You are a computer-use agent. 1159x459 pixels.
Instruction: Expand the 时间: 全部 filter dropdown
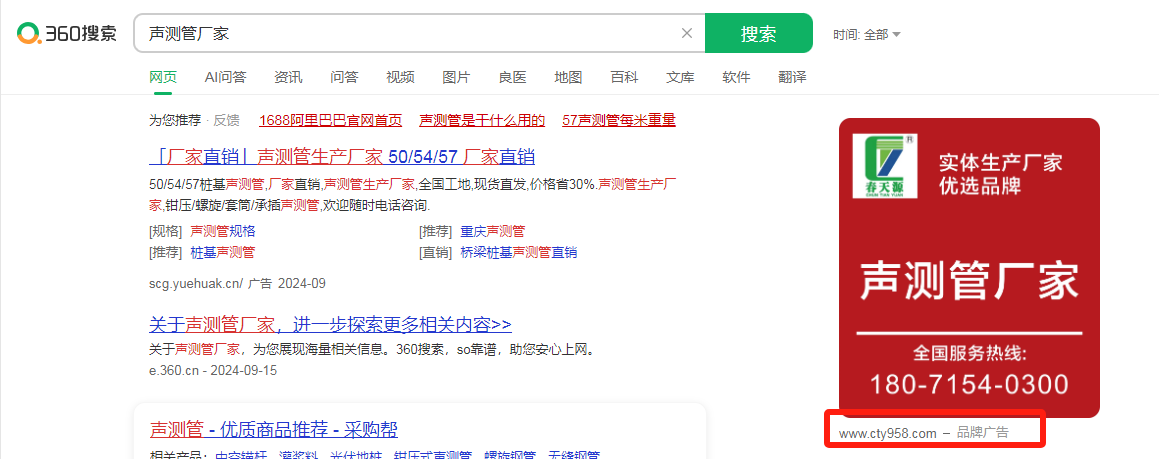point(866,35)
